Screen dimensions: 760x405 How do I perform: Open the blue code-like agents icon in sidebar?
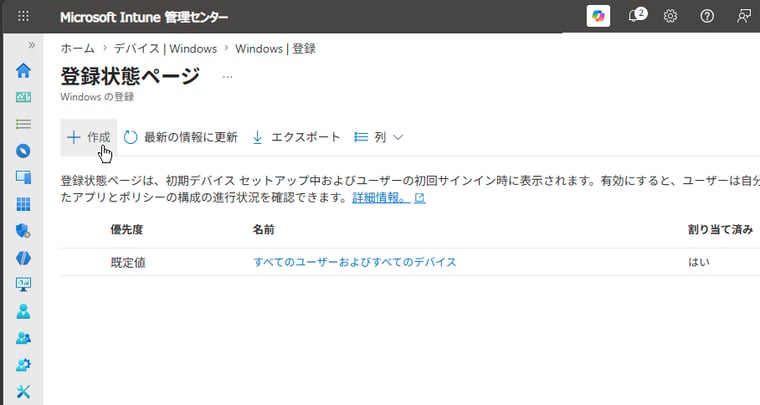click(x=23, y=258)
